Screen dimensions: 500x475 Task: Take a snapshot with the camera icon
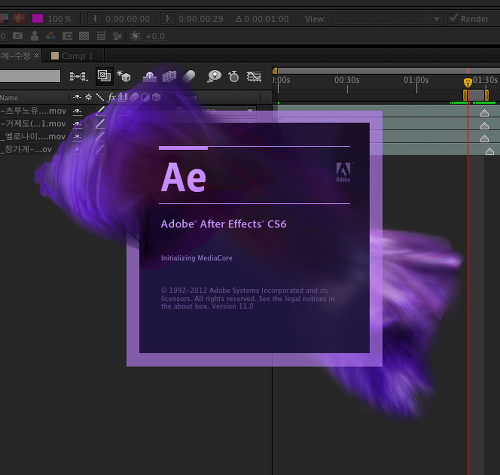[x=18, y=36]
